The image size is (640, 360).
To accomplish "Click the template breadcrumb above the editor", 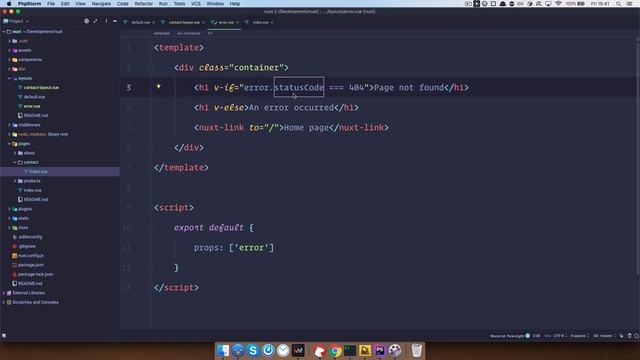I will pyautogui.click(x=162, y=33).
